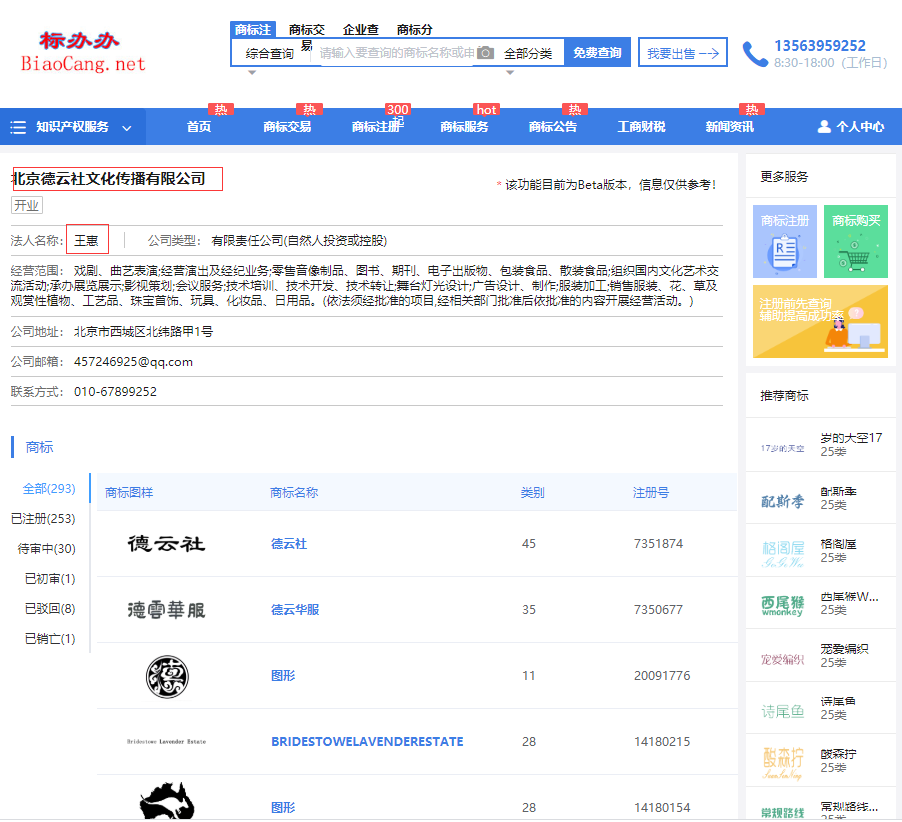Viewport: 902px width, 822px height.
Task: Open the 德云华服 trademark name link
Action: [295, 610]
